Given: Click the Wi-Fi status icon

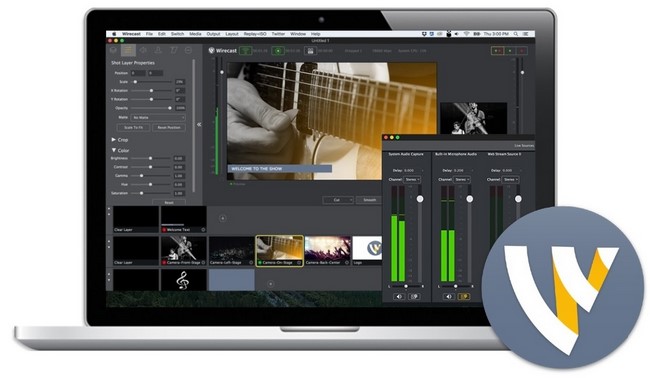Looking at the screenshot, I should coord(466,34).
